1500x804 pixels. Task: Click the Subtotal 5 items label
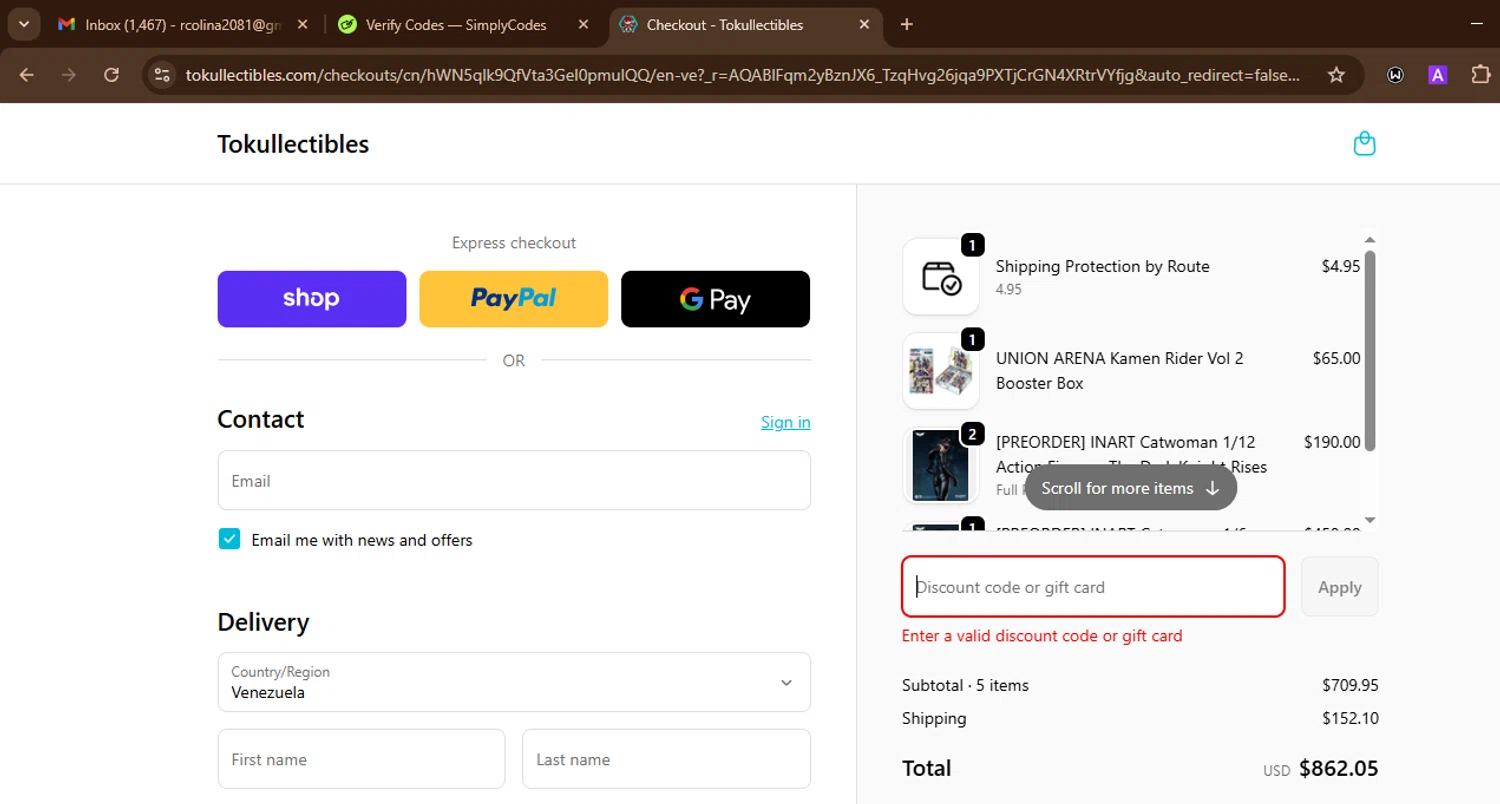tap(965, 685)
